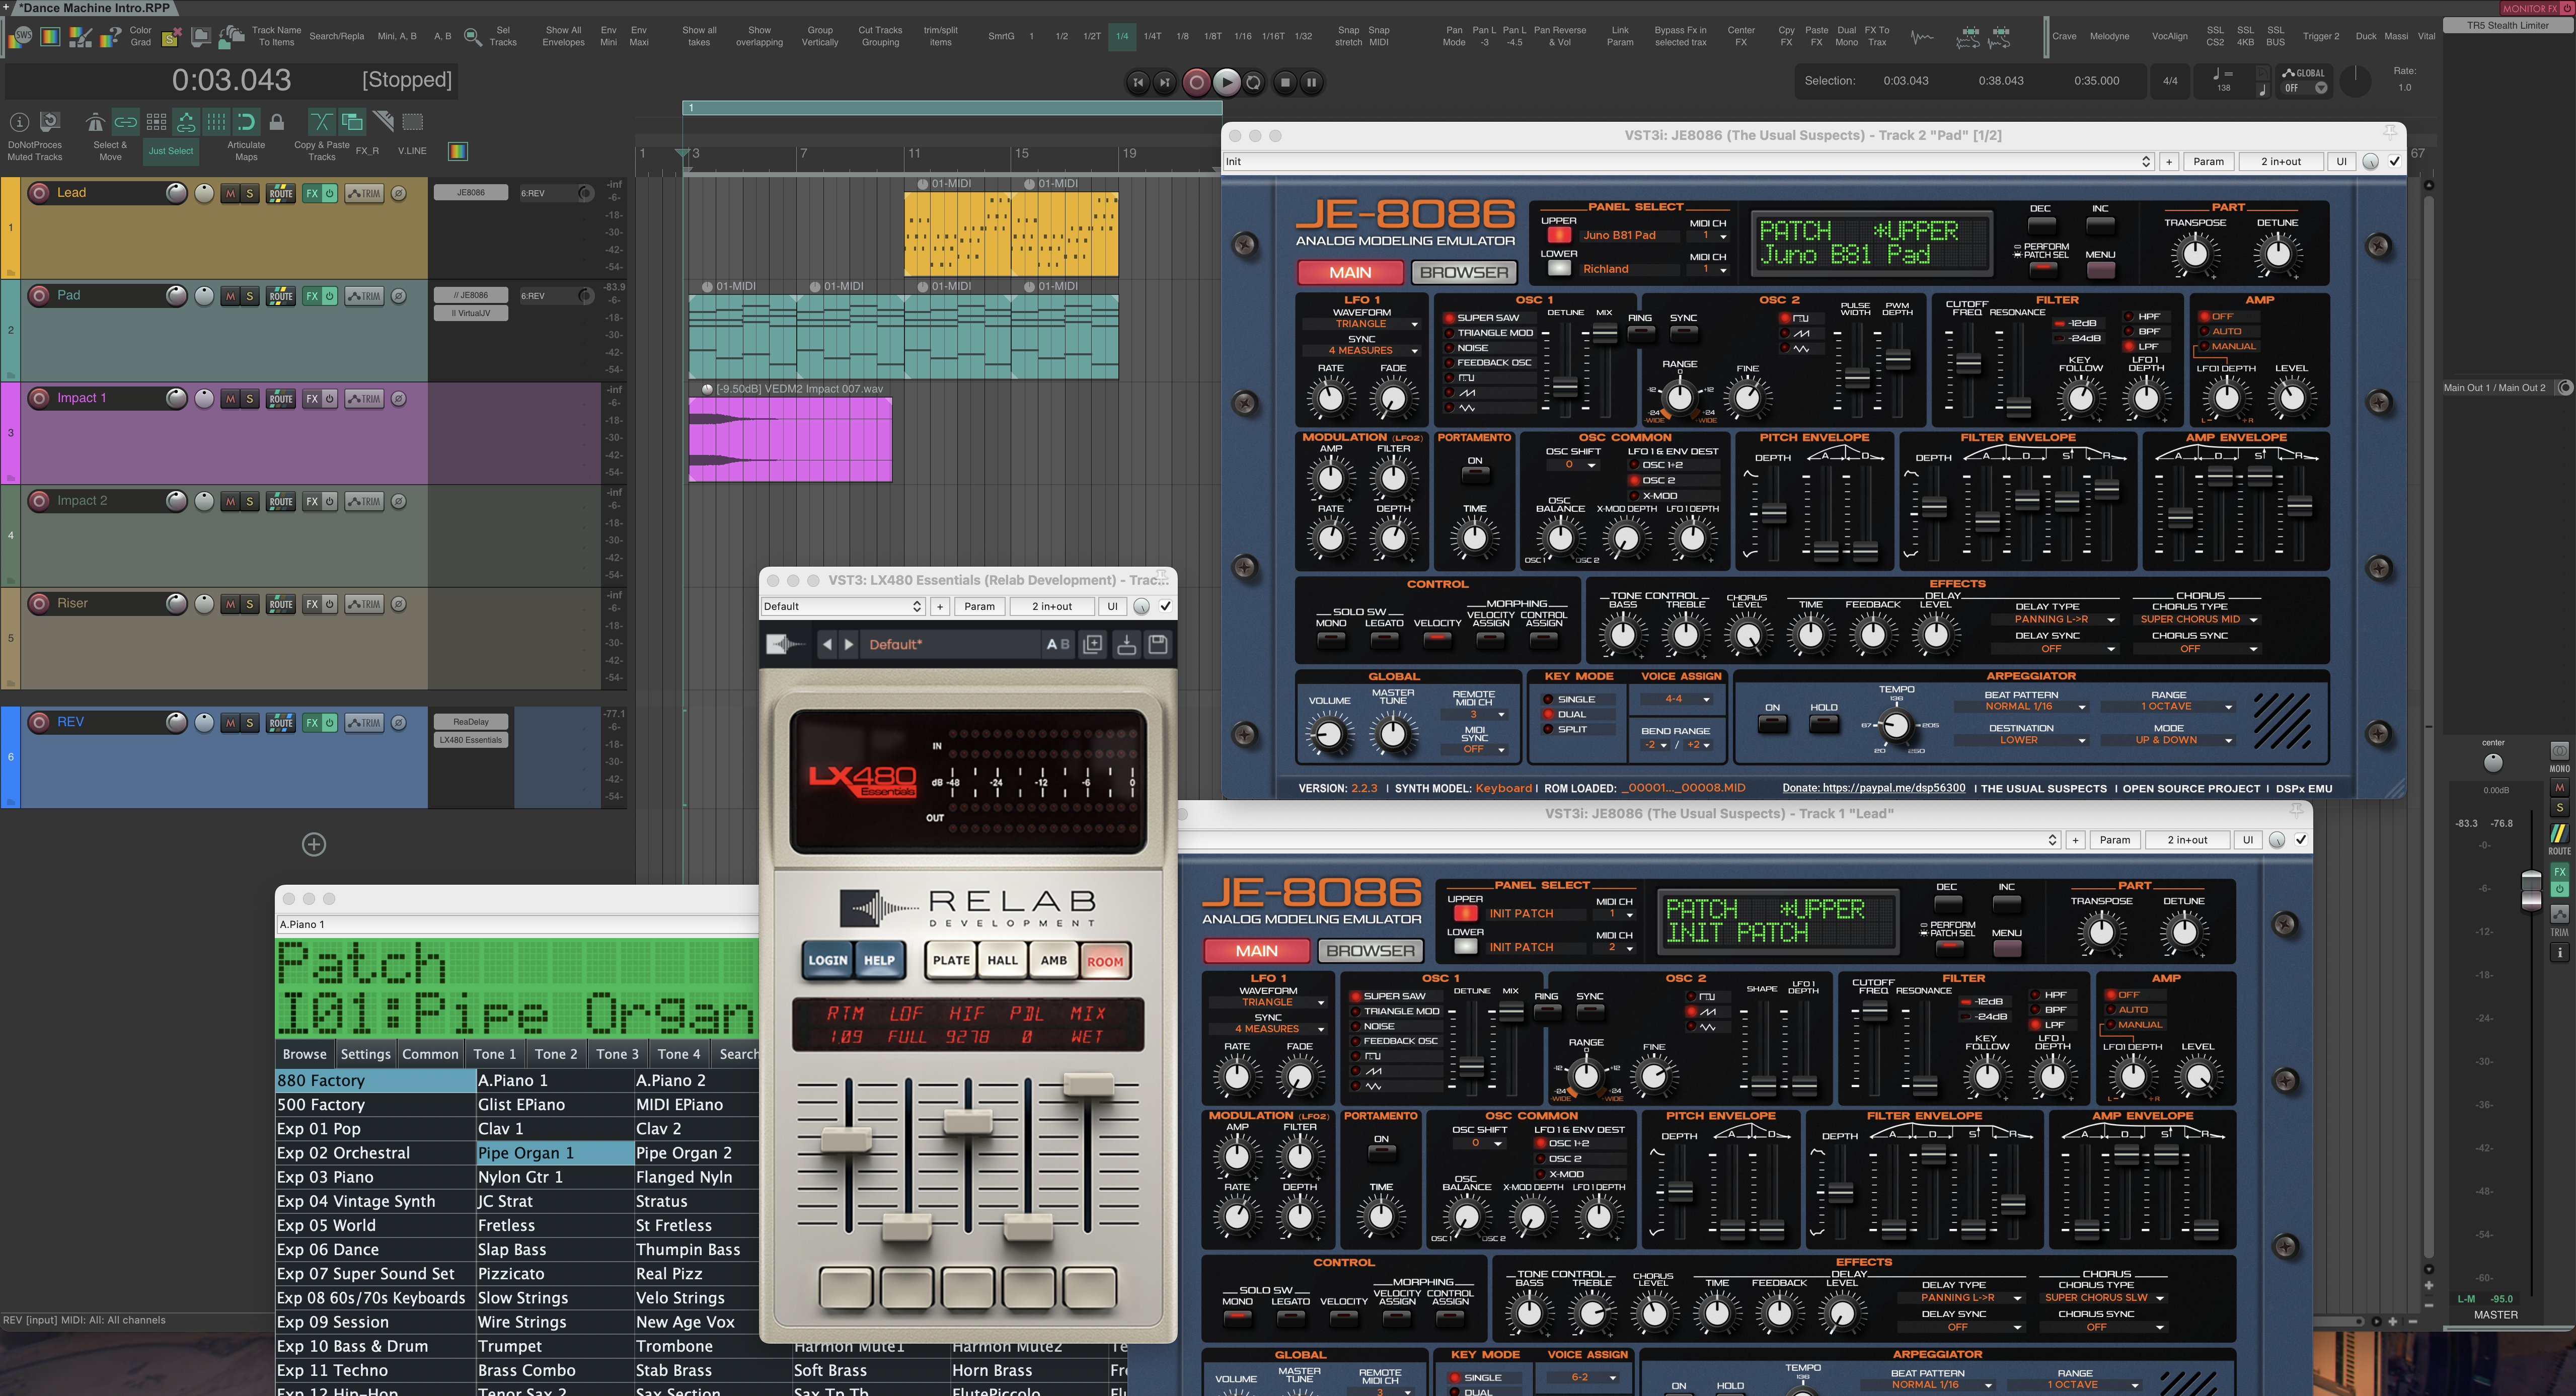This screenshot has height=1396, width=2576.
Task: Open ROUTE on the Pad track
Action: 281,296
